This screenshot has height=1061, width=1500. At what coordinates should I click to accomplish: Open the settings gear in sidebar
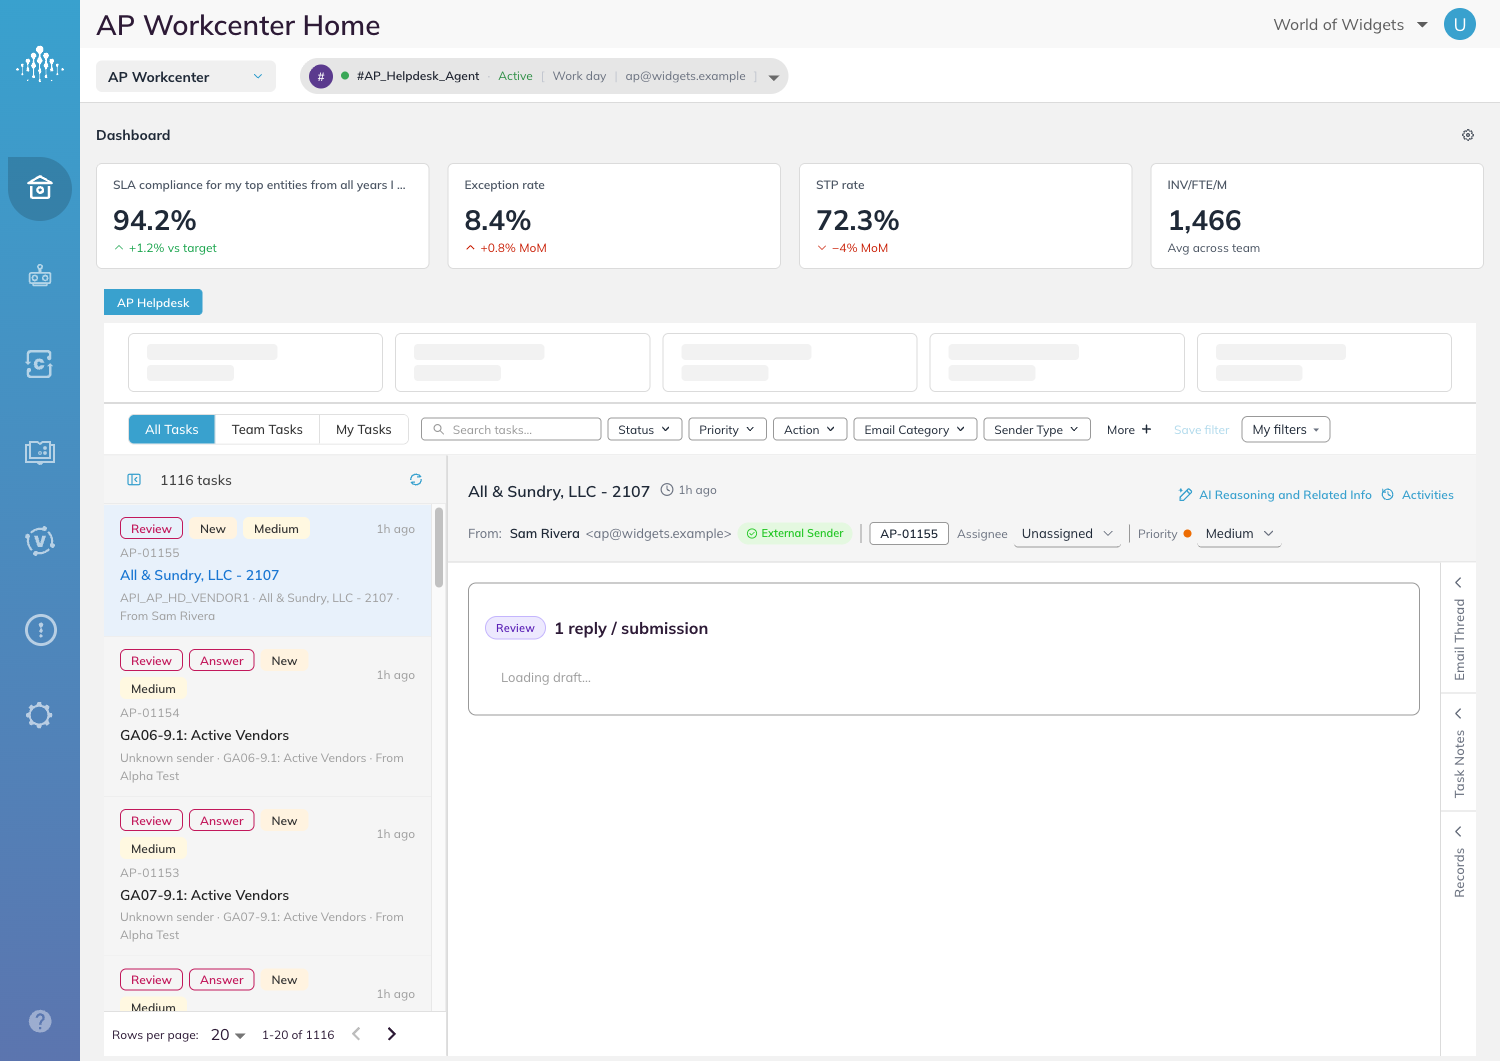pyautogui.click(x=40, y=715)
